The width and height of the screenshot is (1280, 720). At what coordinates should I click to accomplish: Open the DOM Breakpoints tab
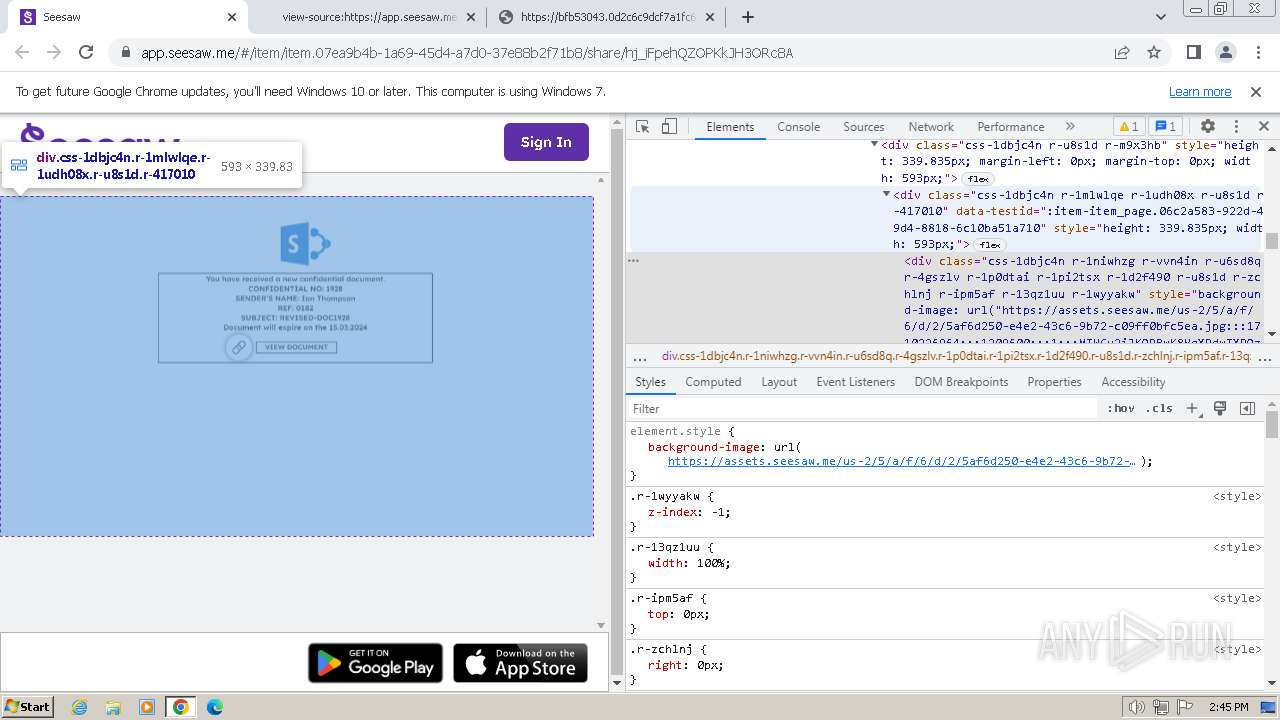point(961,382)
